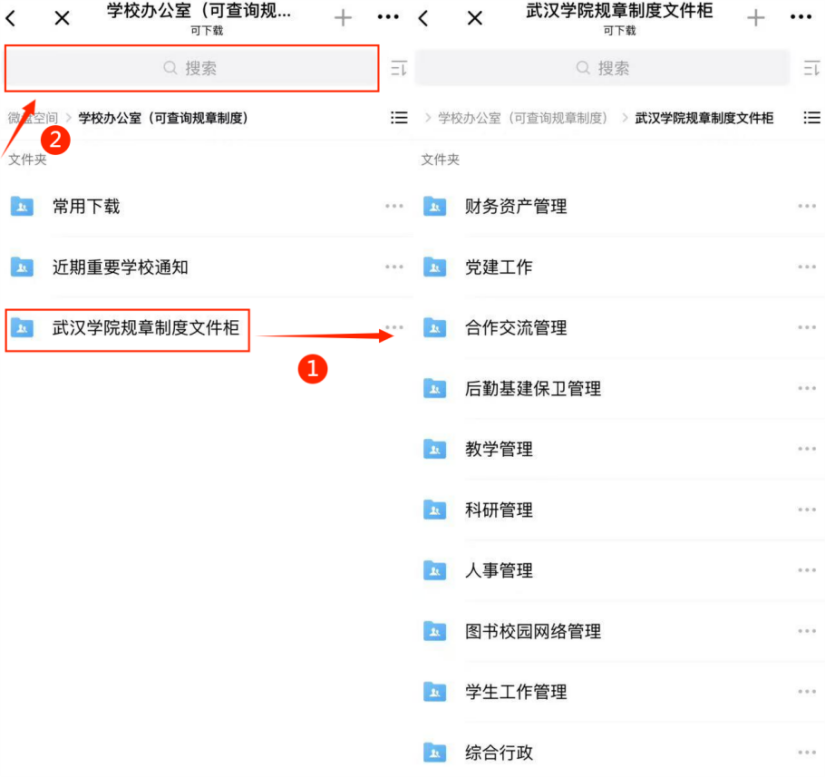
Task: Toggle list view icon in left panel
Action: pos(399,118)
